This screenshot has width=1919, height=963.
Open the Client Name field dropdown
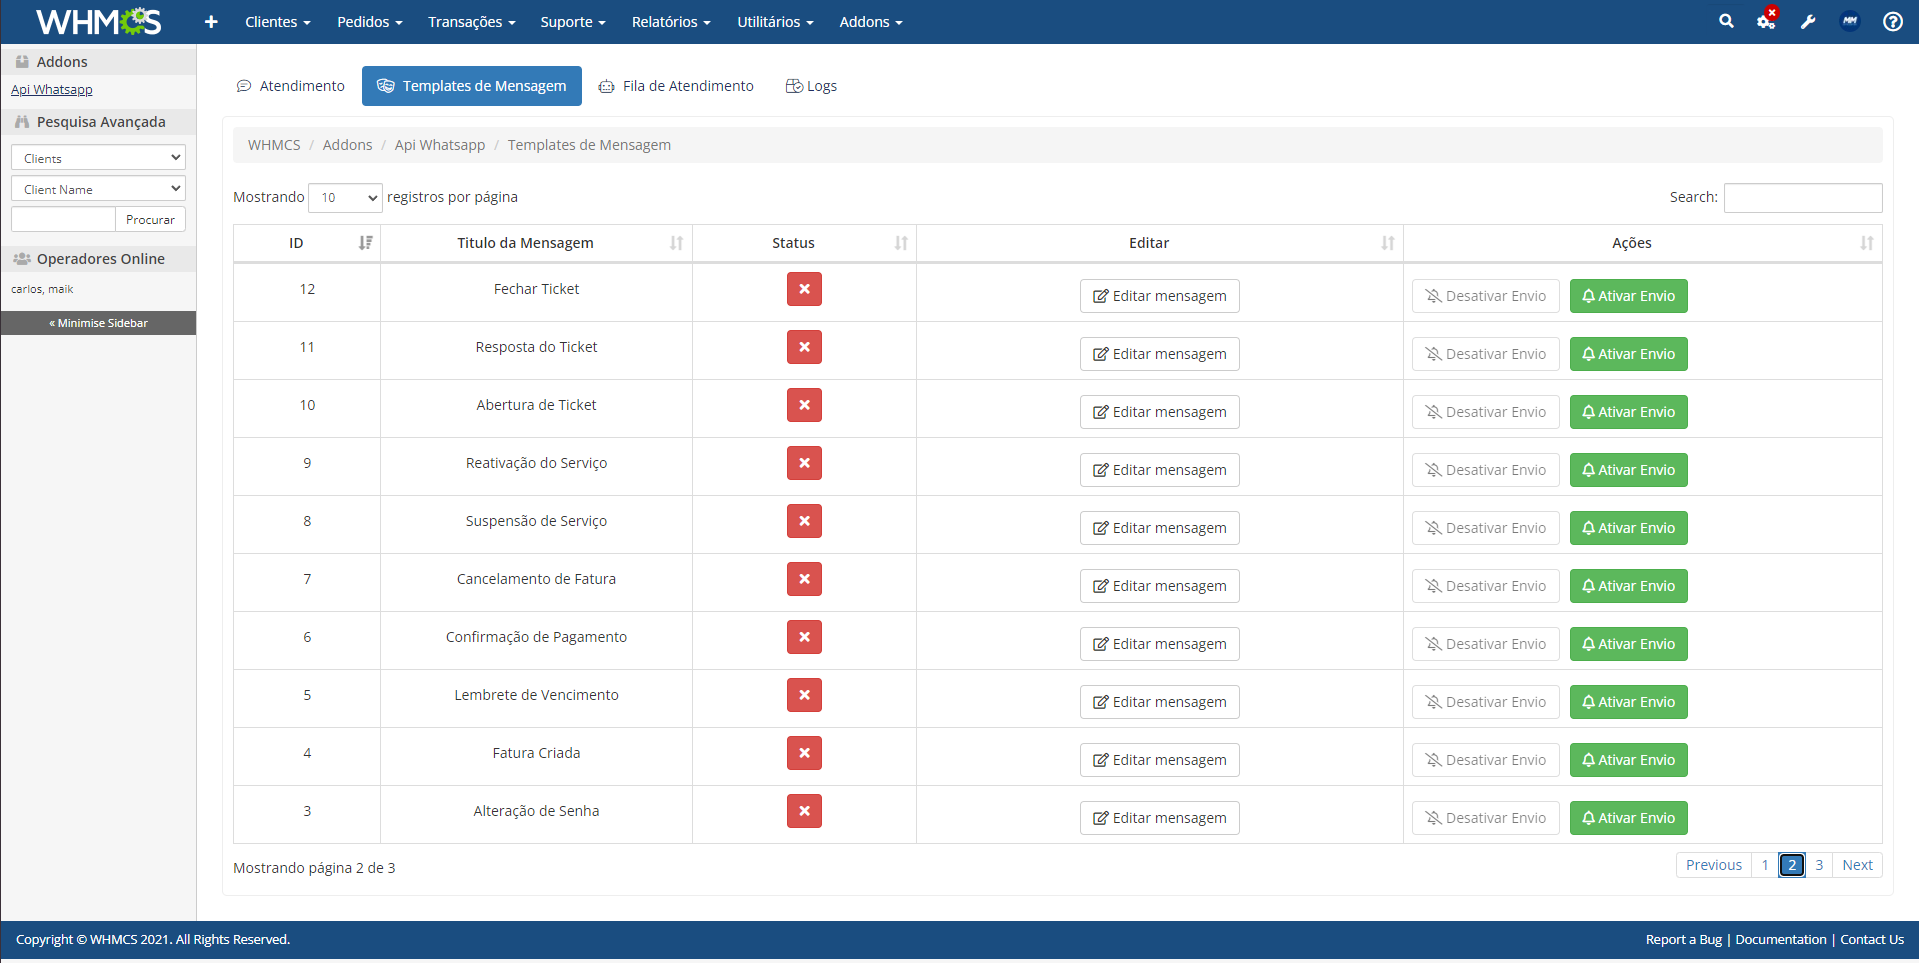(x=98, y=189)
